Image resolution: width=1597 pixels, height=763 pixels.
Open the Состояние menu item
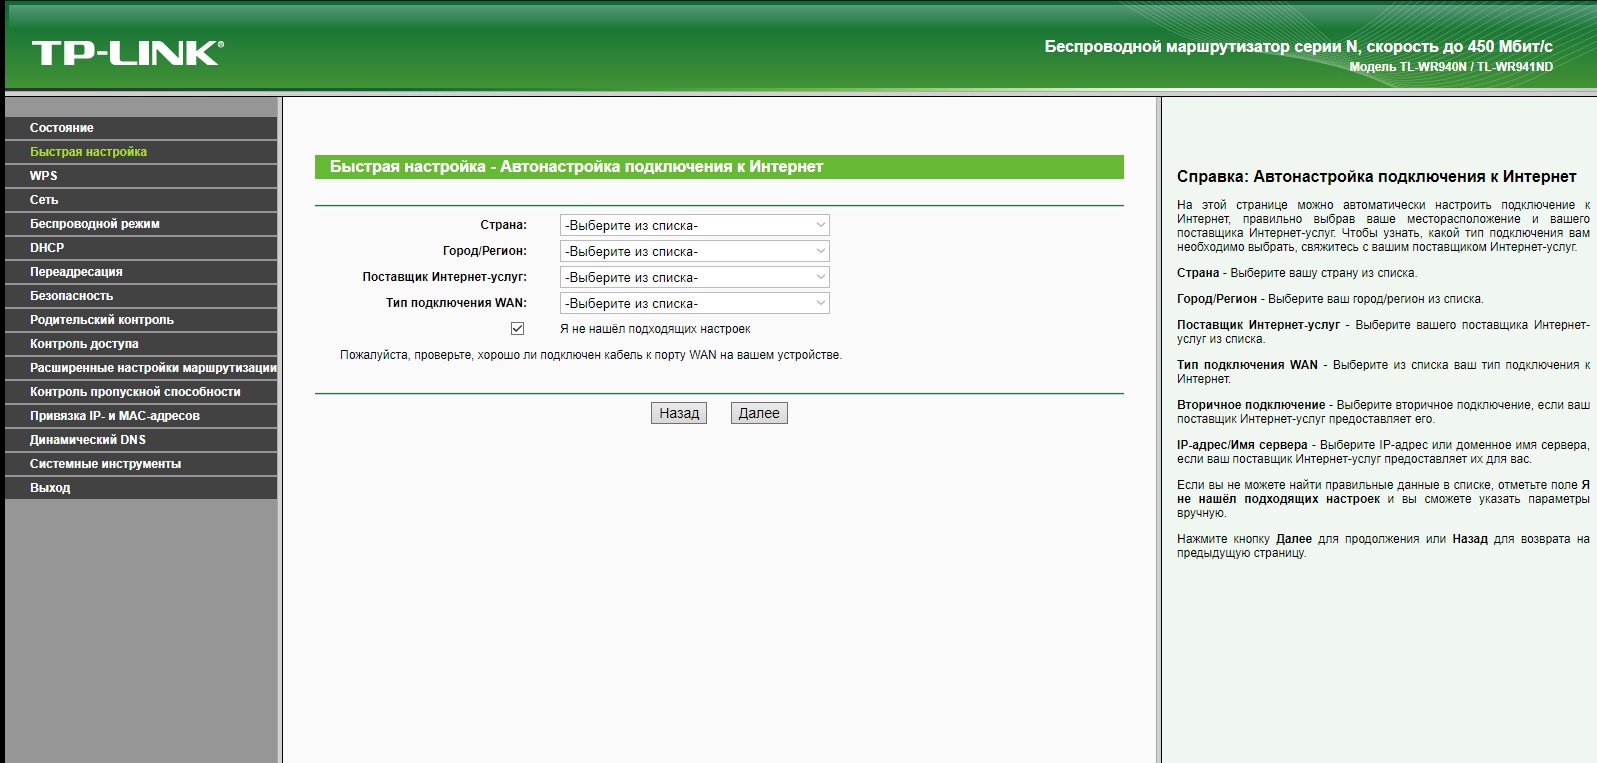(x=62, y=128)
